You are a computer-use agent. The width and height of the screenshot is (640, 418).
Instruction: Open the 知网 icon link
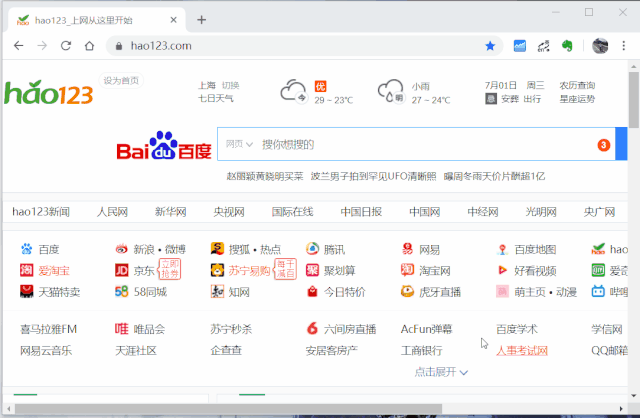[x=217, y=291]
